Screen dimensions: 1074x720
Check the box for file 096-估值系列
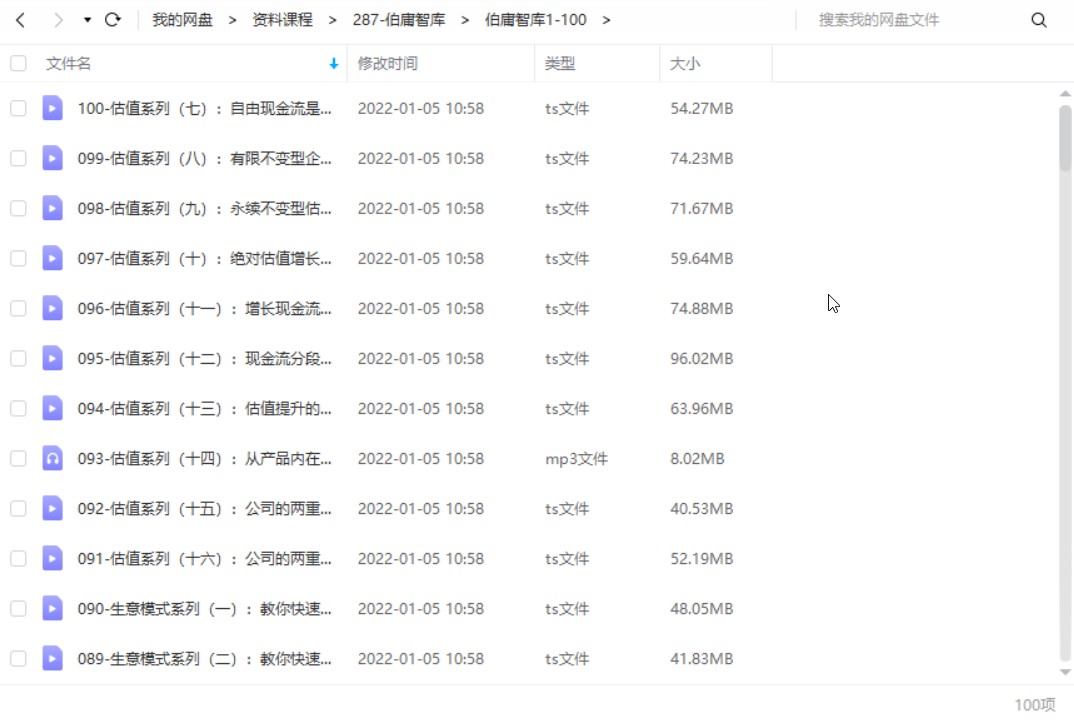(18, 308)
